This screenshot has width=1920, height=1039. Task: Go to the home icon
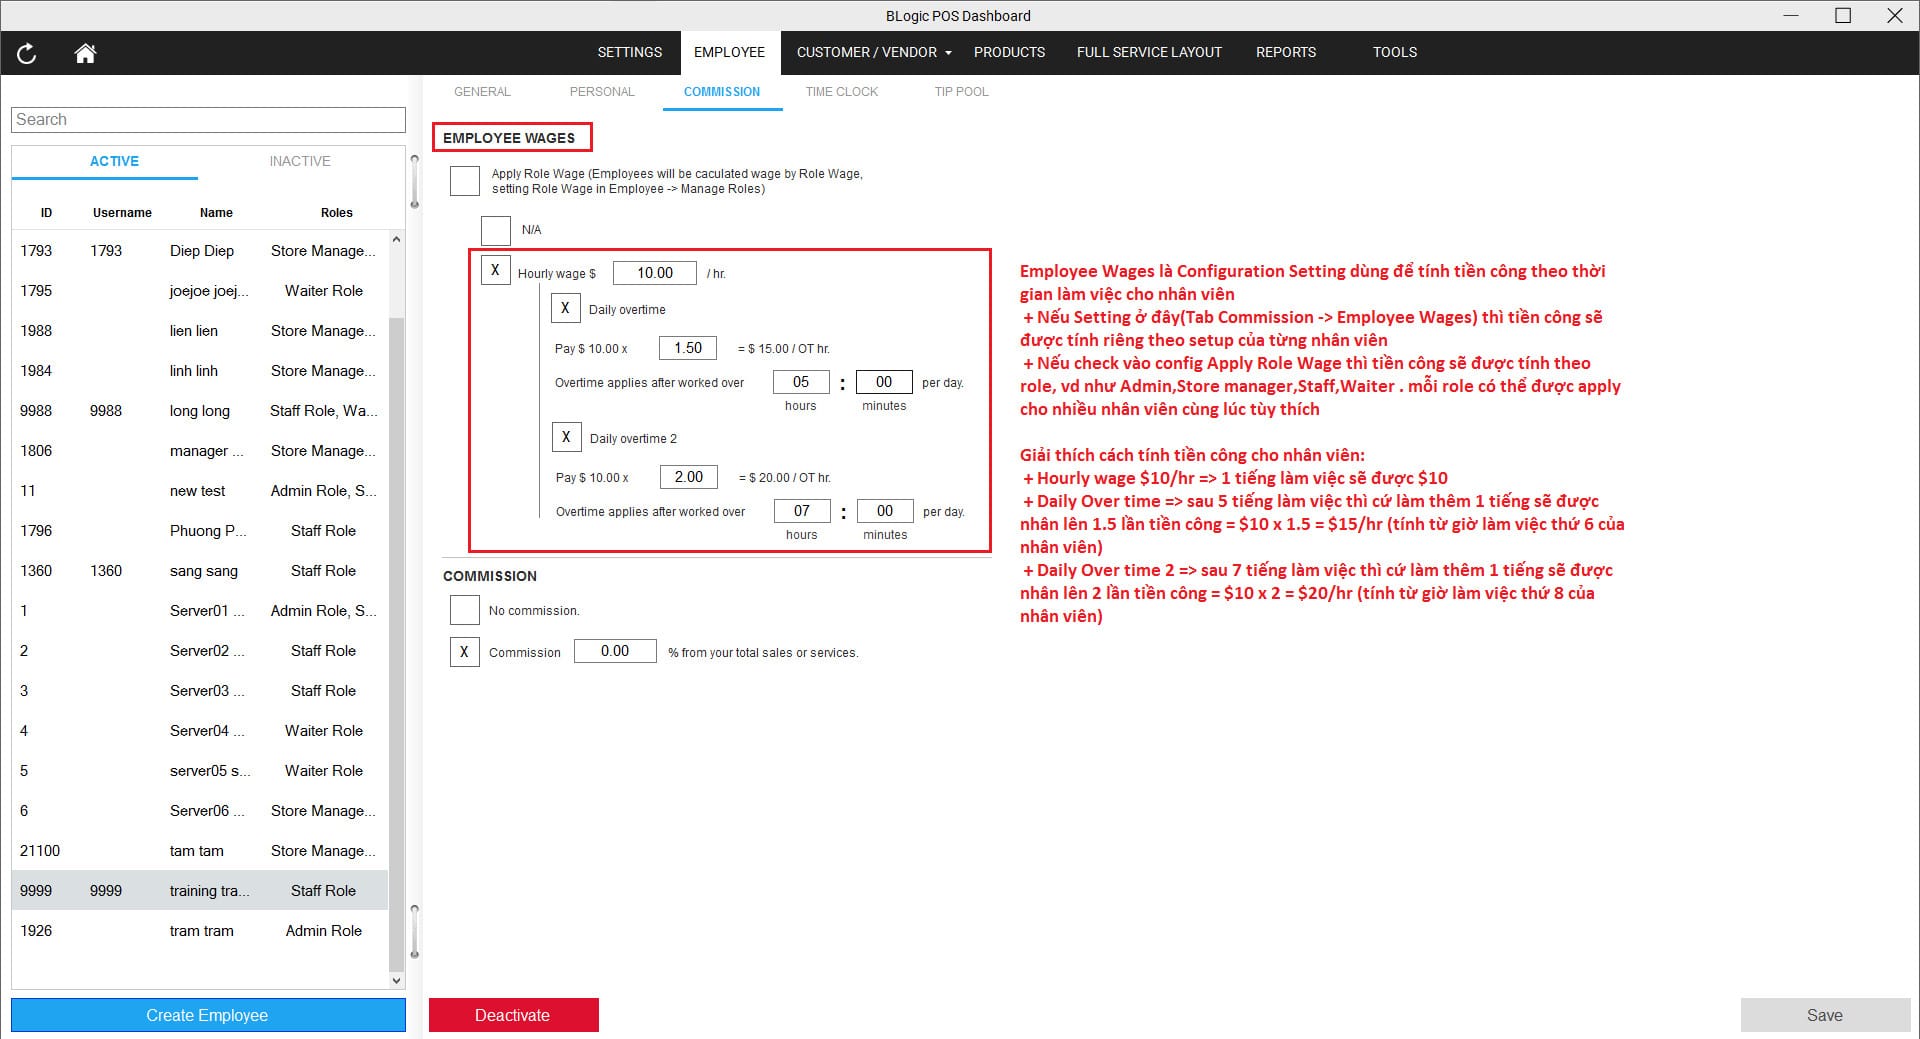(85, 54)
